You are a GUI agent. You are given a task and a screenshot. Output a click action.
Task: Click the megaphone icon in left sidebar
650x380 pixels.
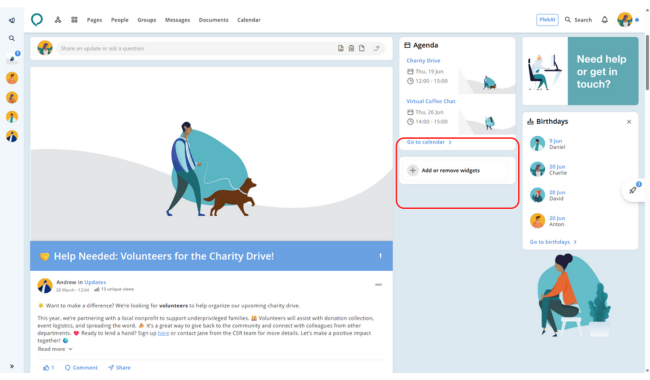[12, 20]
